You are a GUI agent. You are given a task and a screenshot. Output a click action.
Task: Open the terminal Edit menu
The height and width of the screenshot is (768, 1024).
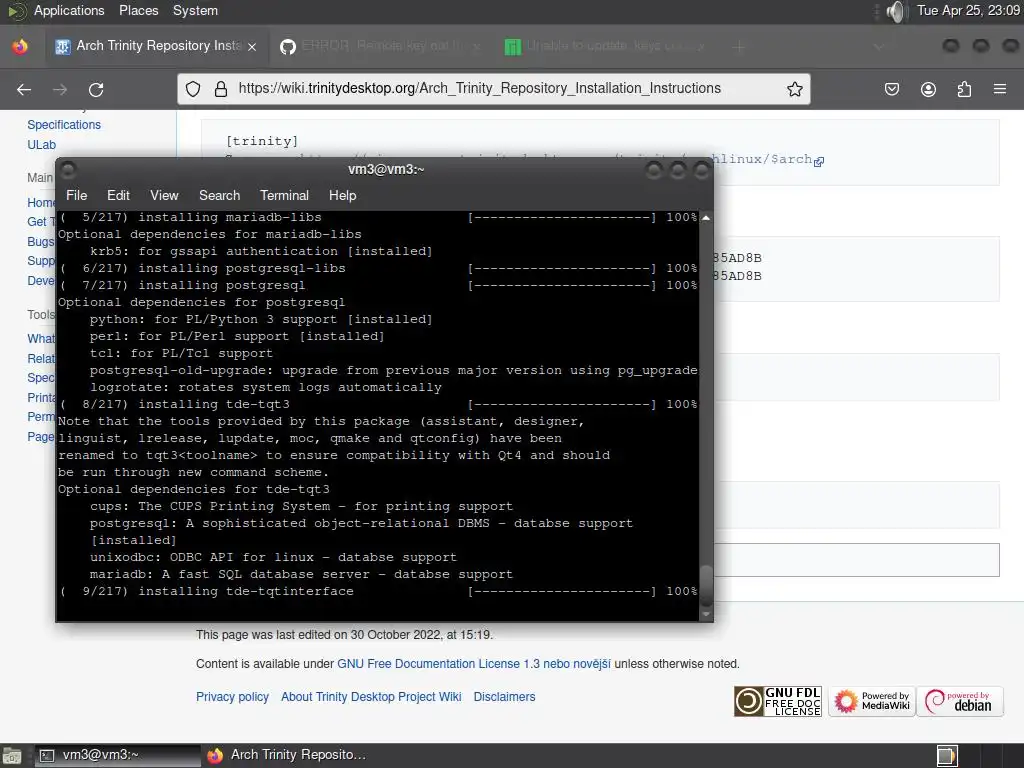click(118, 195)
